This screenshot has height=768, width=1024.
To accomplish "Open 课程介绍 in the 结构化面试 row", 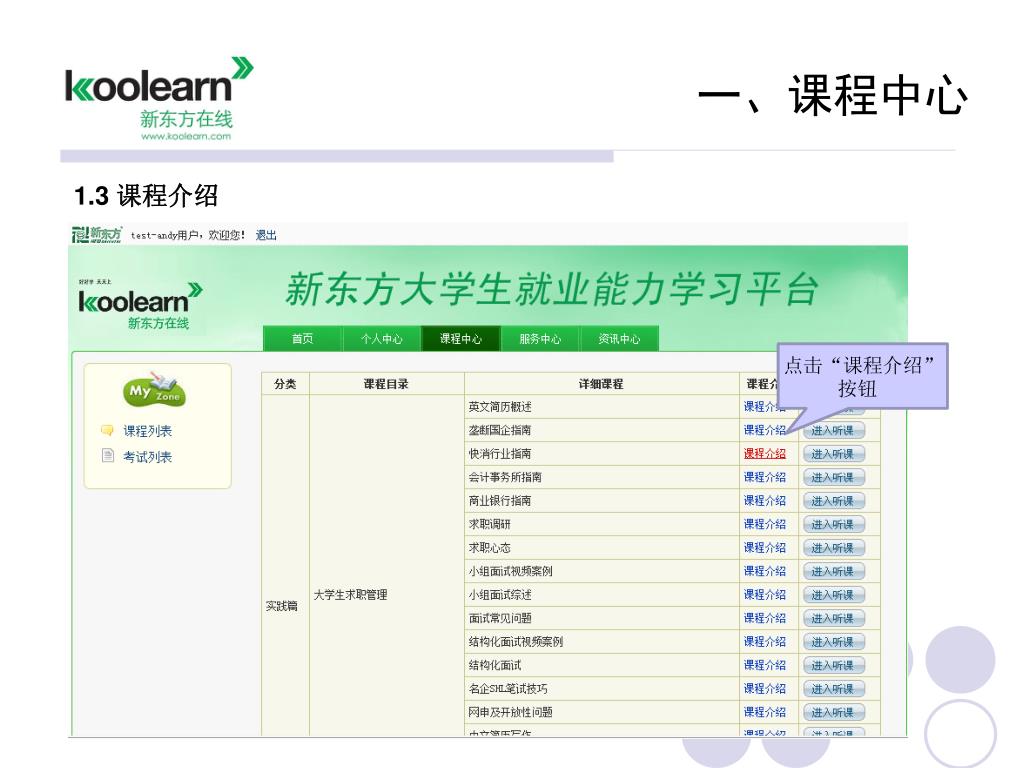I will (764, 665).
